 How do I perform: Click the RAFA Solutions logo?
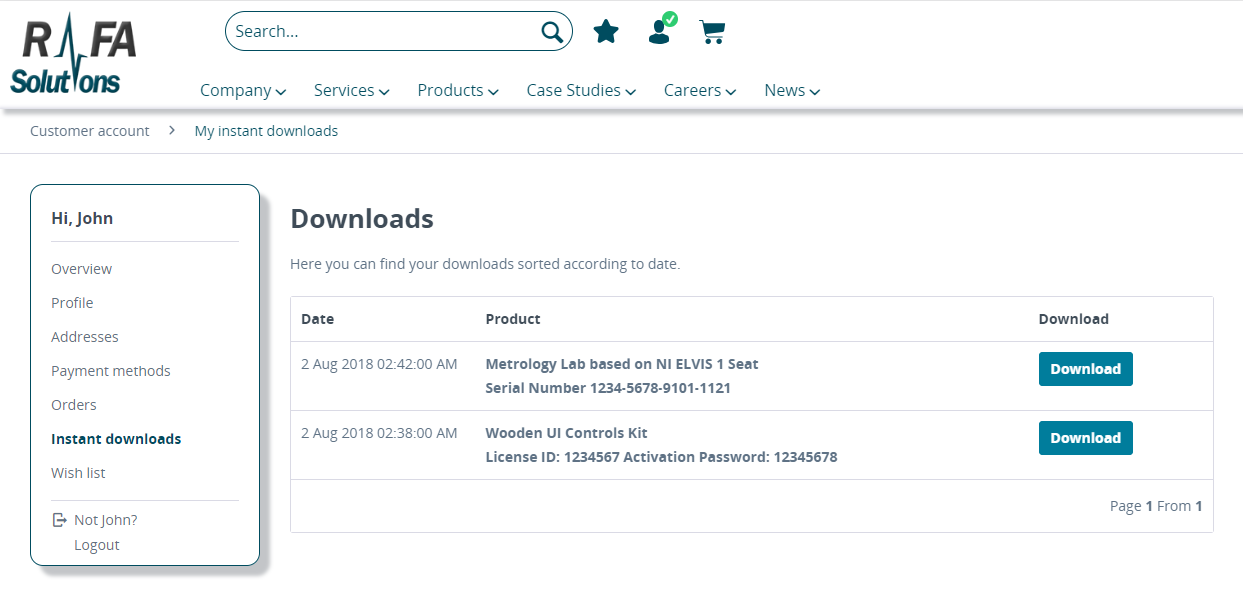(72, 52)
